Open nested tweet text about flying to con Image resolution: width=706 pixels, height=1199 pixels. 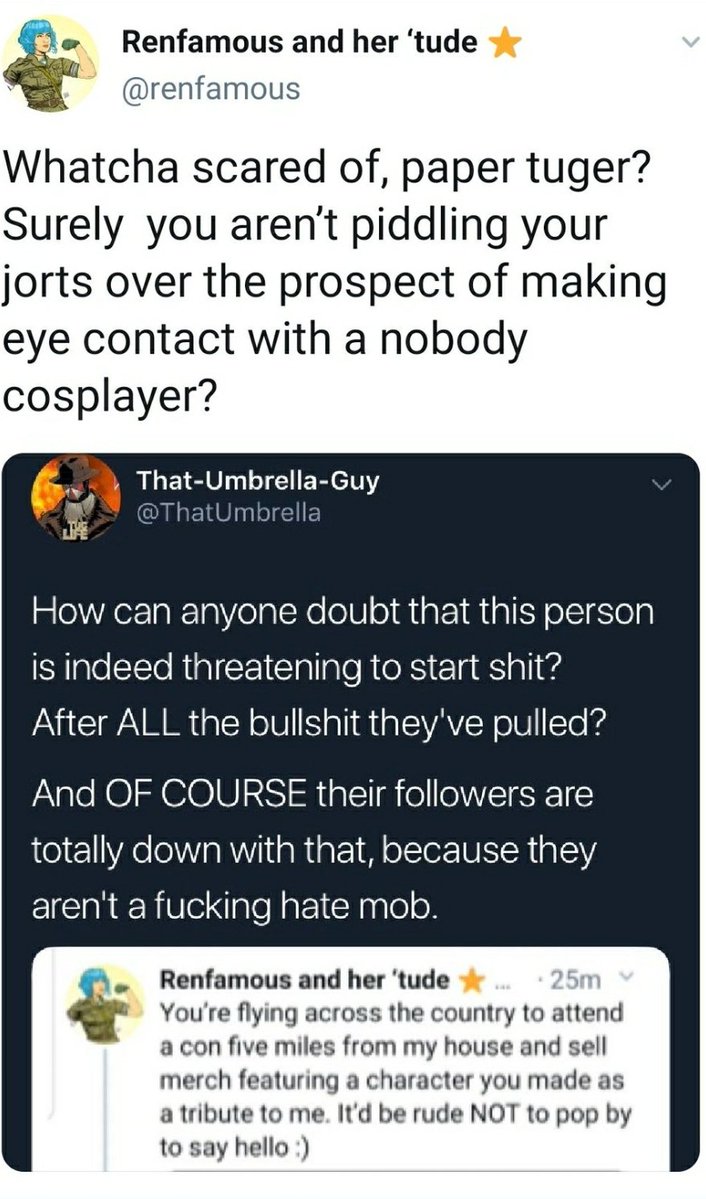pyautogui.click(x=395, y=1080)
